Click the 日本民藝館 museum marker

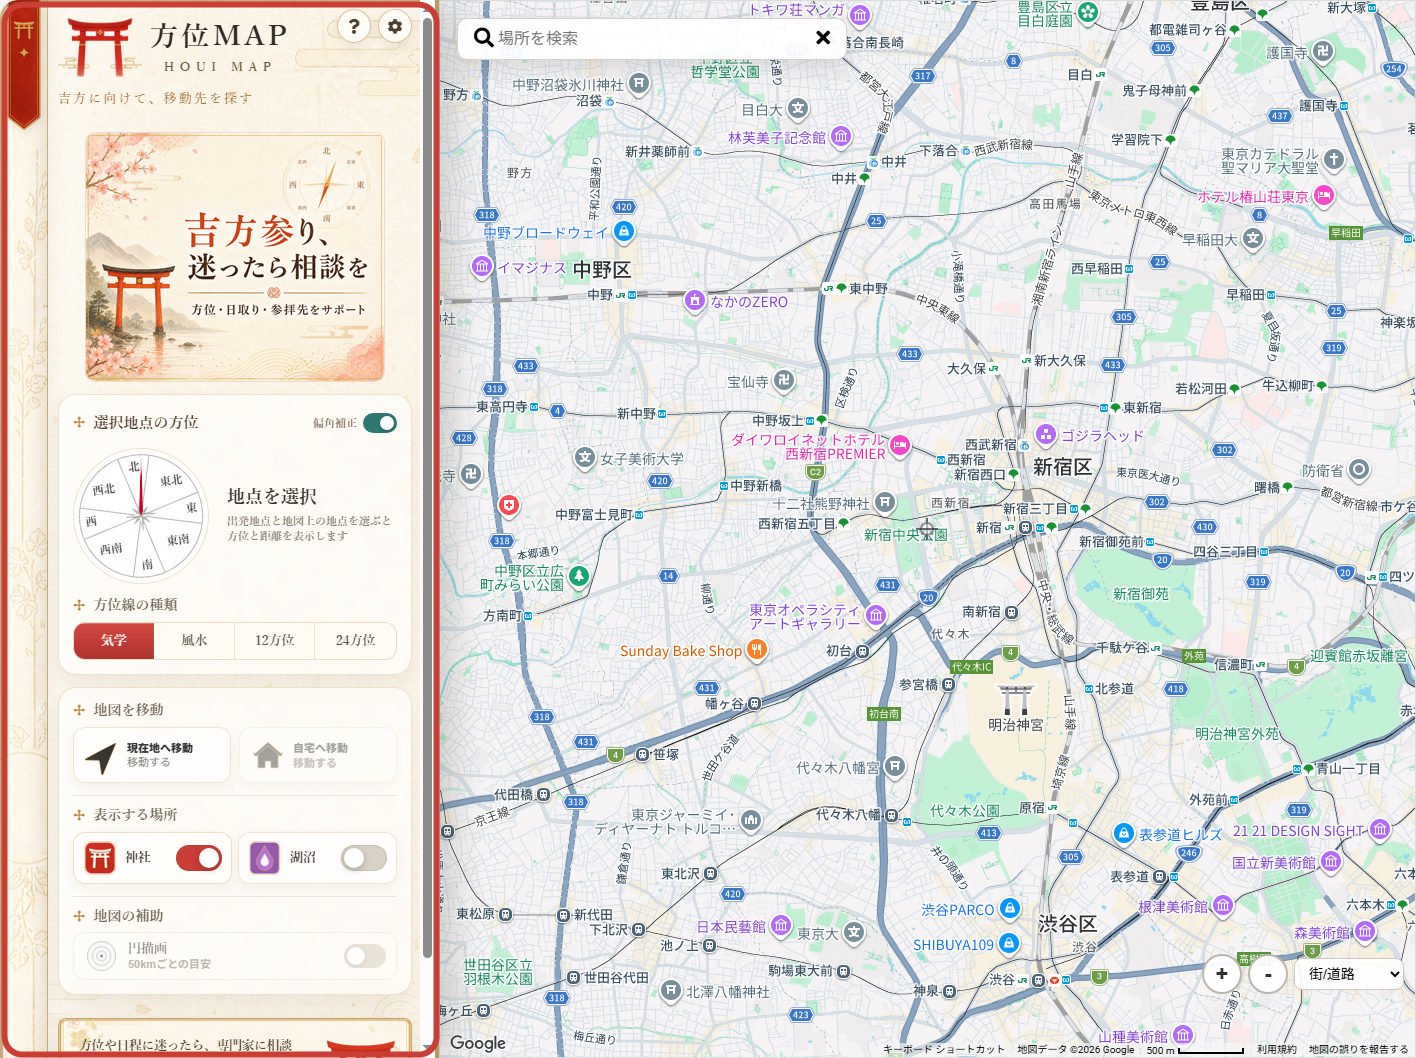781,925
